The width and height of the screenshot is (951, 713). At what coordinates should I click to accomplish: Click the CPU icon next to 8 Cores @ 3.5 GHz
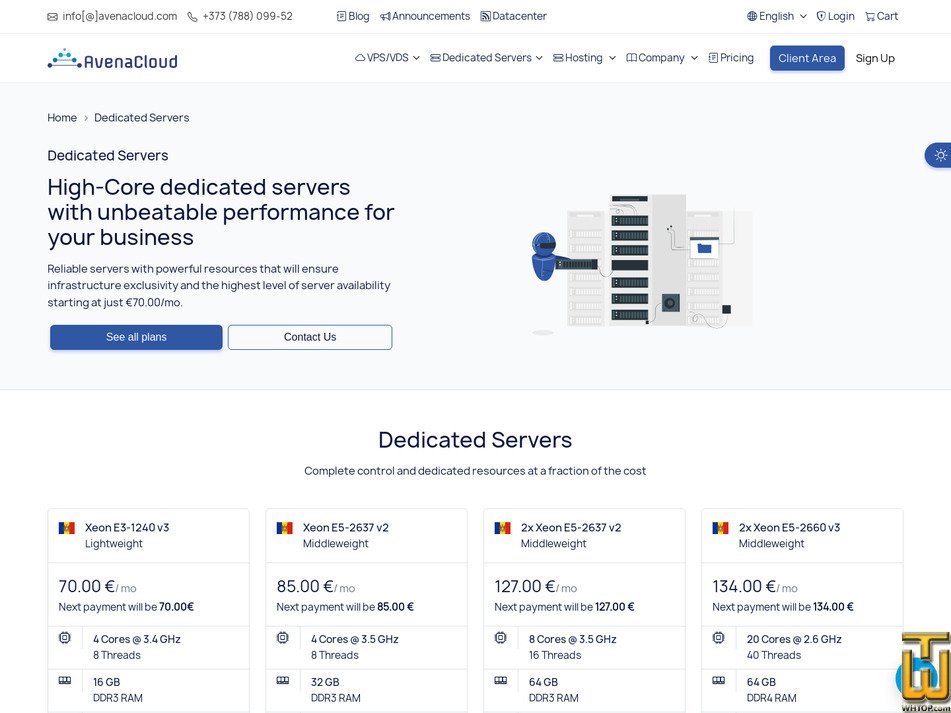click(500, 638)
